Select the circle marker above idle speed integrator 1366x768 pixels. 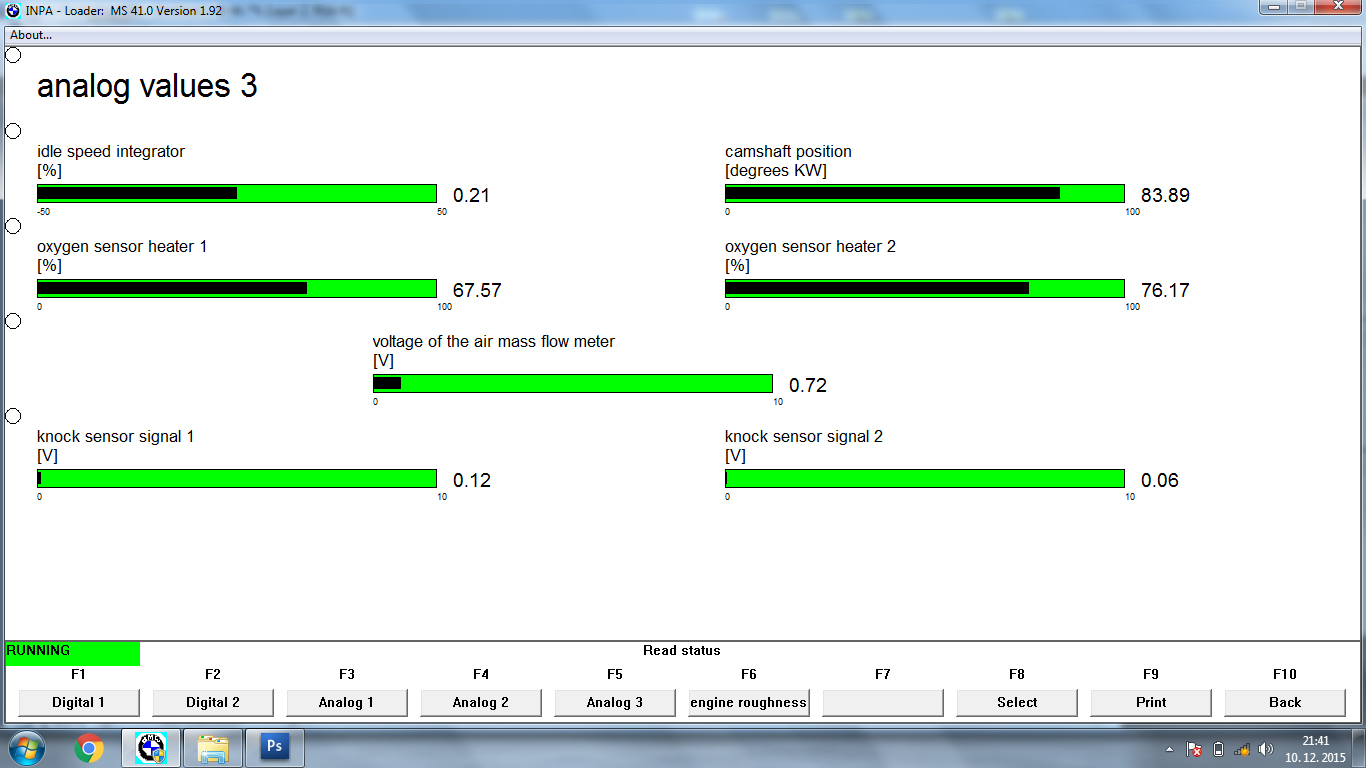coord(14,131)
